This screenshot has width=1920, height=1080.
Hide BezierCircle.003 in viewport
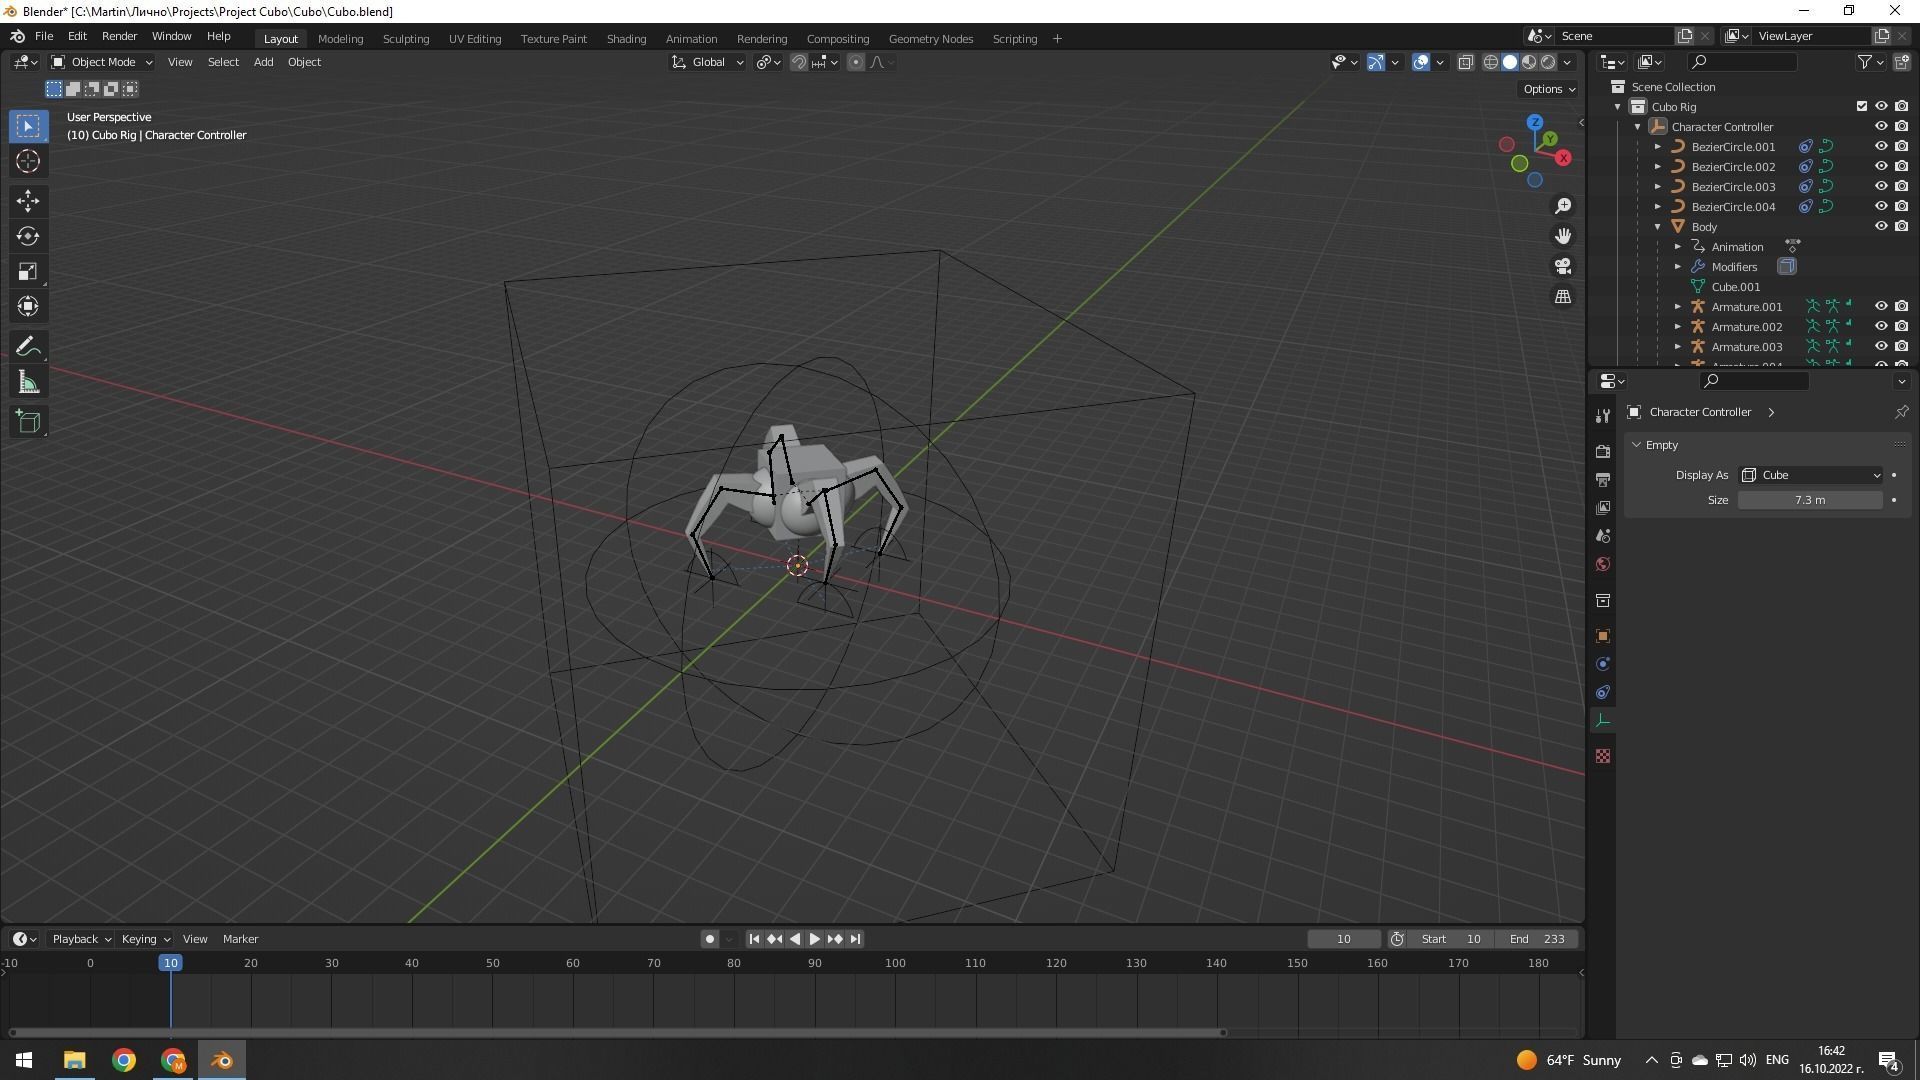(1881, 187)
